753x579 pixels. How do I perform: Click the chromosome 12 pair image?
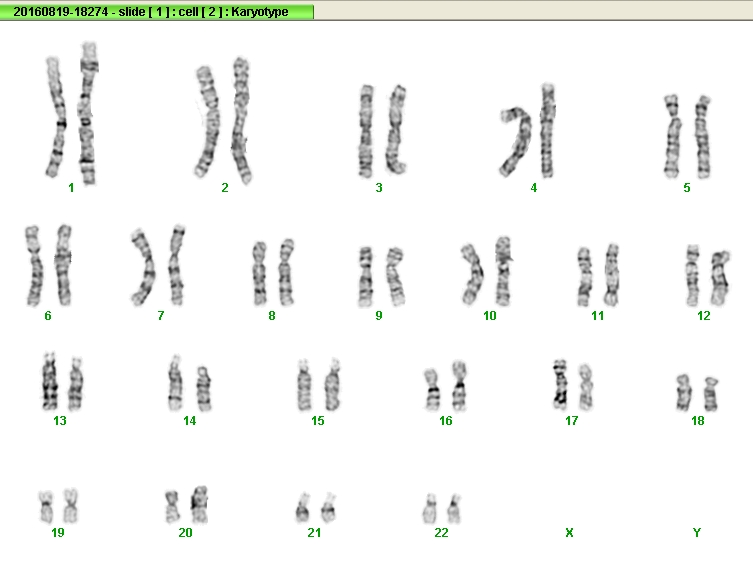coord(708,276)
